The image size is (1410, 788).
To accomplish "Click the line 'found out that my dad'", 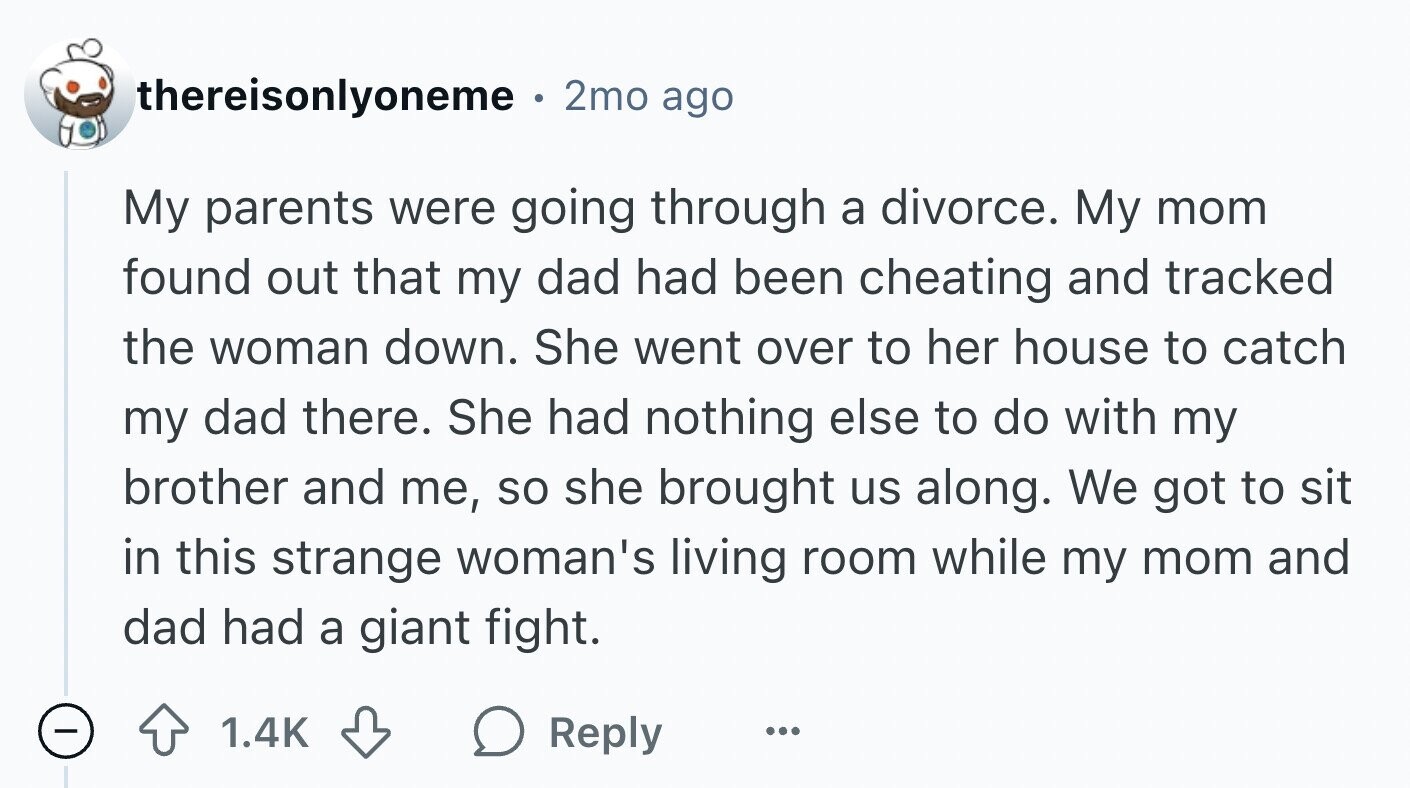I will point(728,278).
